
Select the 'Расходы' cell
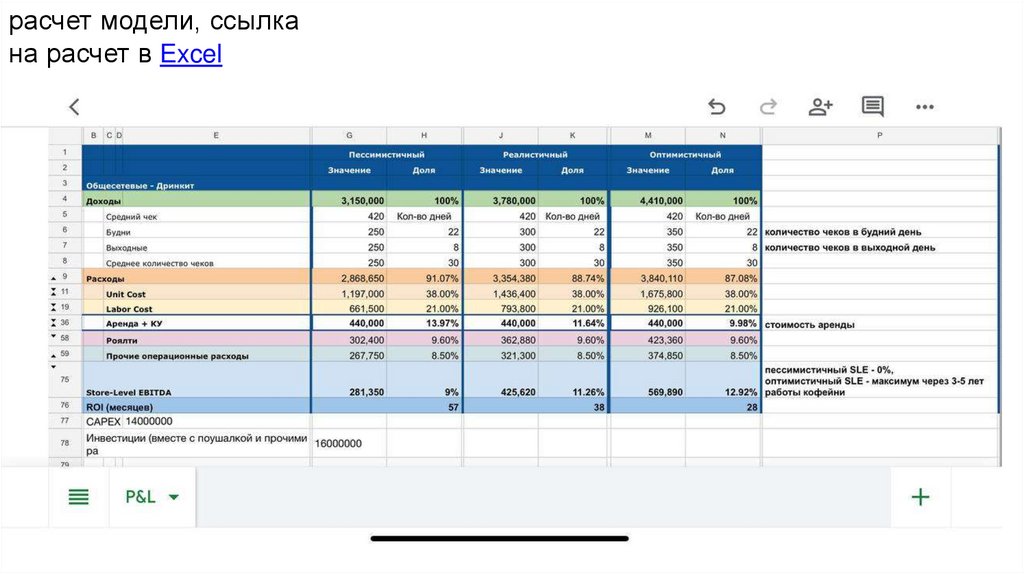[197, 278]
